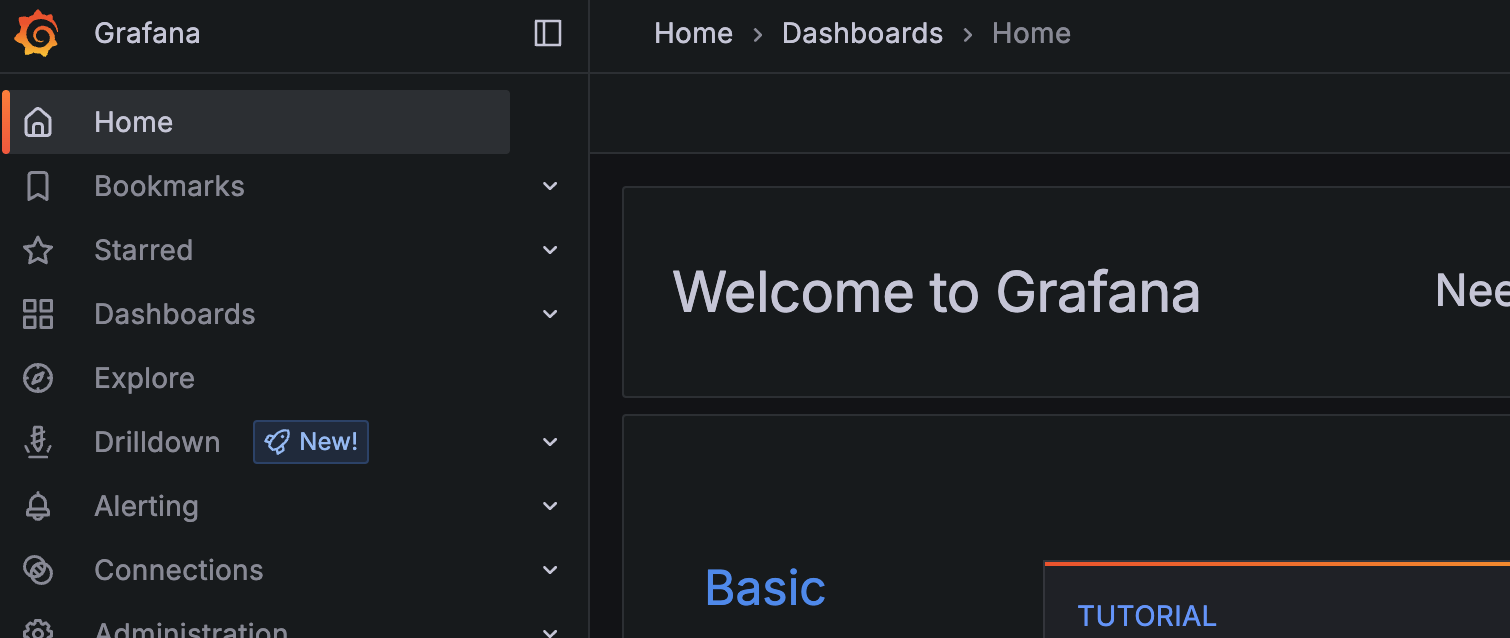This screenshot has height=638, width=1510.
Task: Click the Alerting bell icon
Action: point(38,506)
